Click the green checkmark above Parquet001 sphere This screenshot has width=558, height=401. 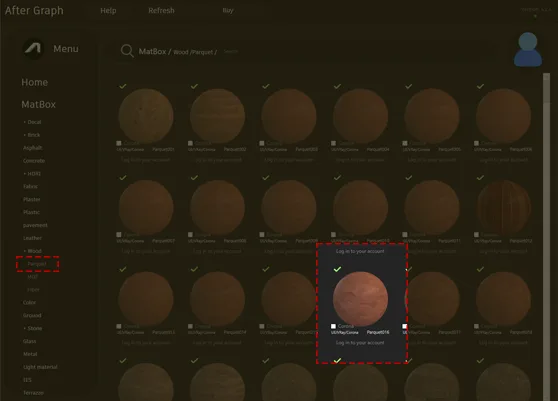tap(123, 86)
